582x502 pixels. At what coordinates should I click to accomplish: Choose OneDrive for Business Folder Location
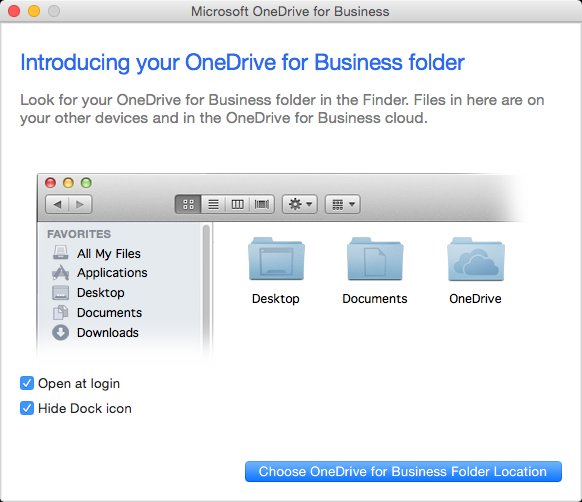coord(403,471)
